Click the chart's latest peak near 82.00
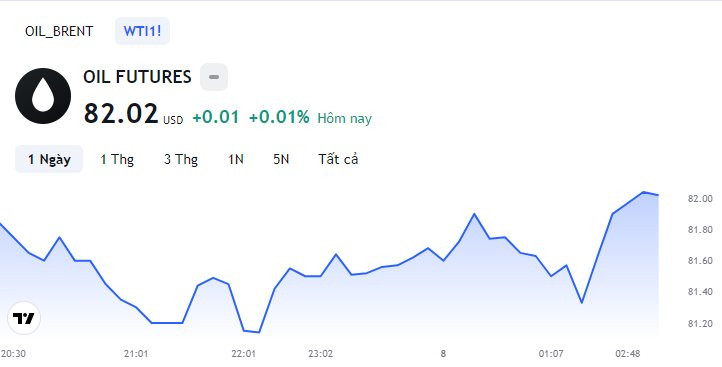Screen dimensions: 722x367 [x=643, y=192]
